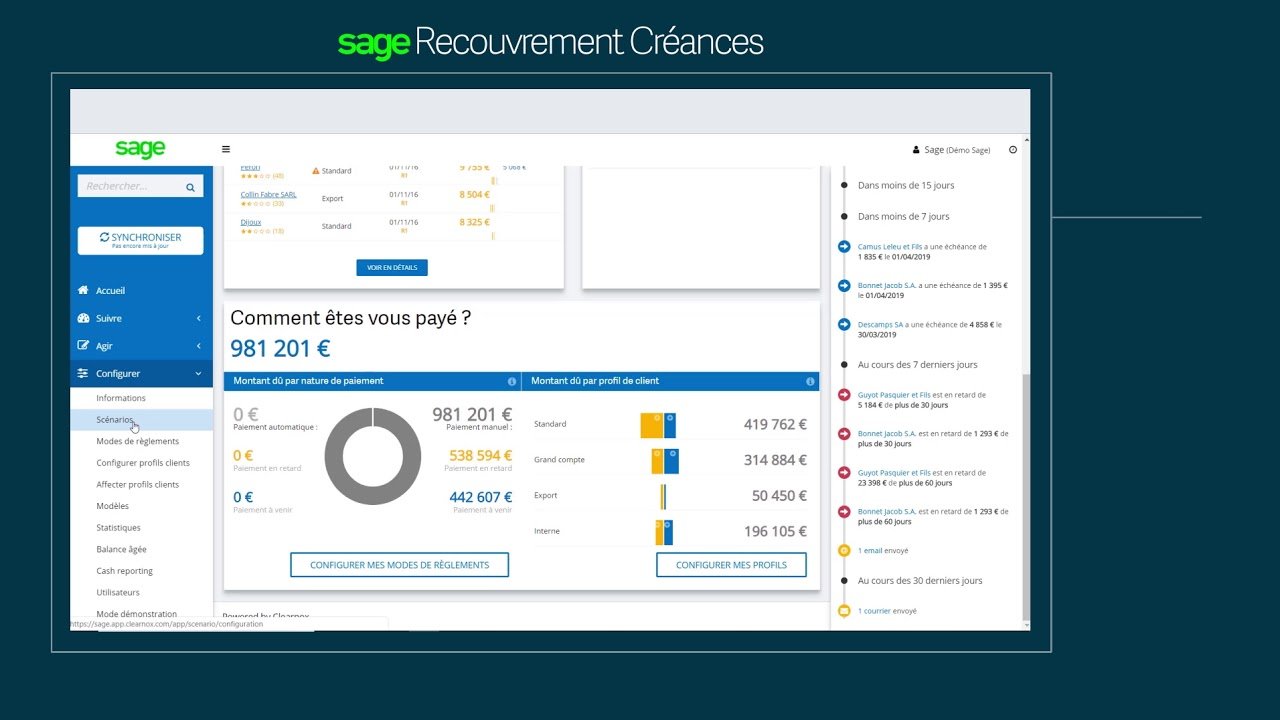
Task: Click the Export profile bar chart segment
Action: [x=662, y=495]
